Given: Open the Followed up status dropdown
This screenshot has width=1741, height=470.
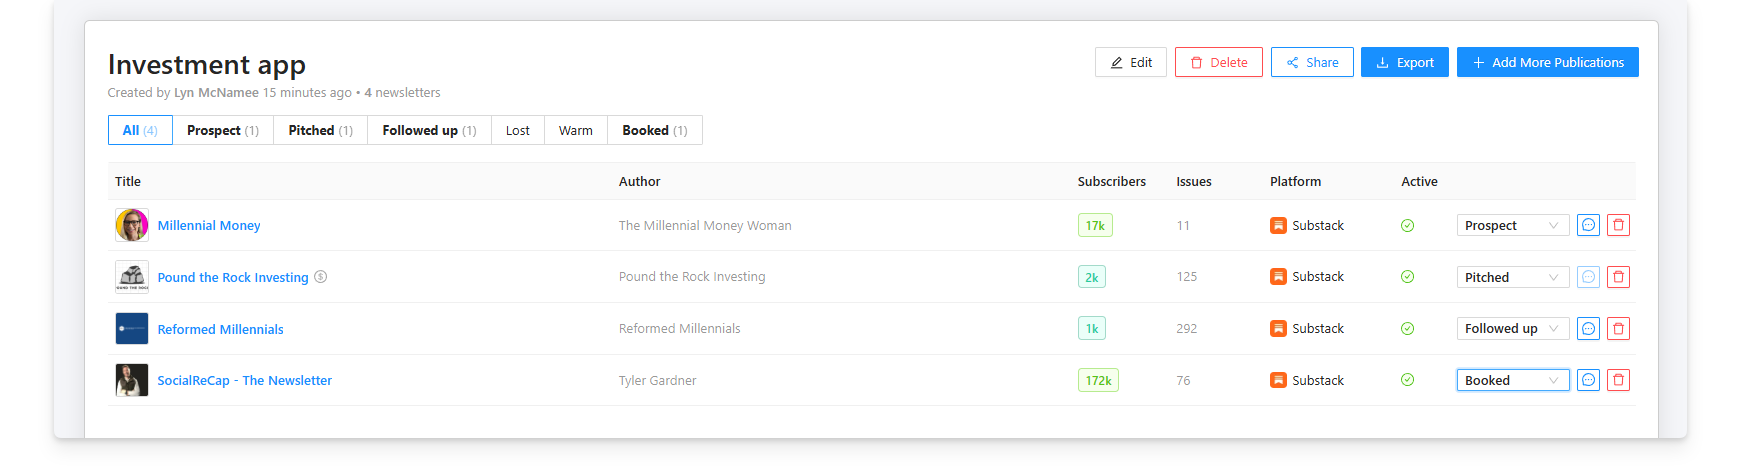Looking at the screenshot, I should [1512, 328].
